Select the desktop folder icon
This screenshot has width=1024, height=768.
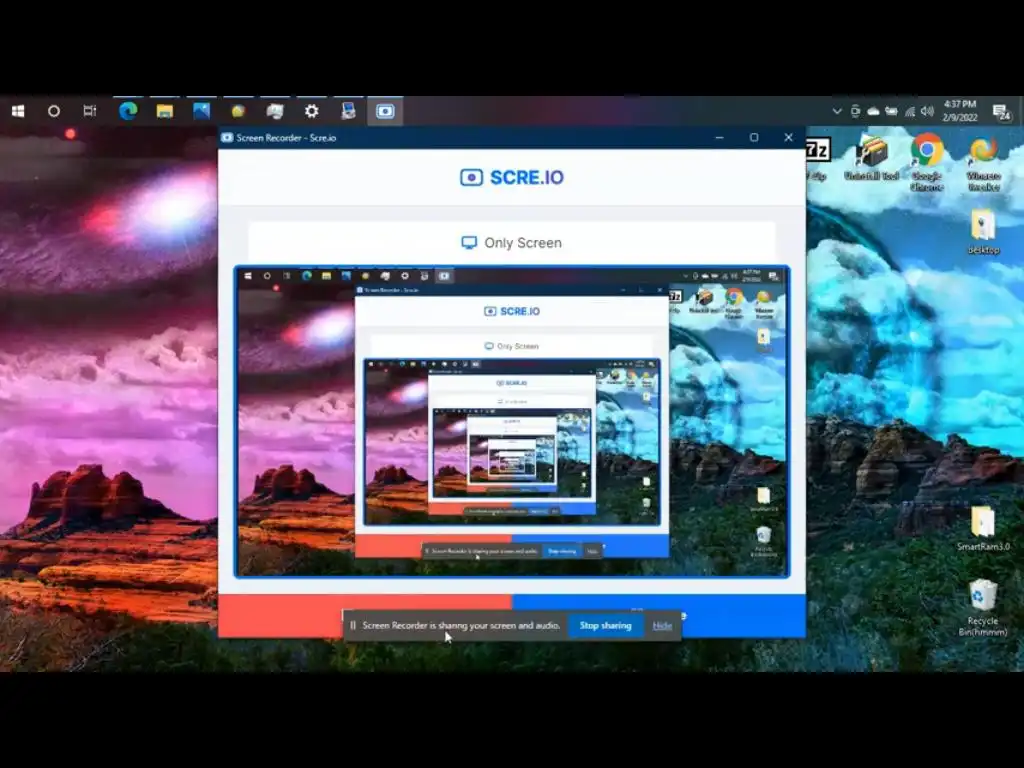pyautogui.click(x=984, y=232)
